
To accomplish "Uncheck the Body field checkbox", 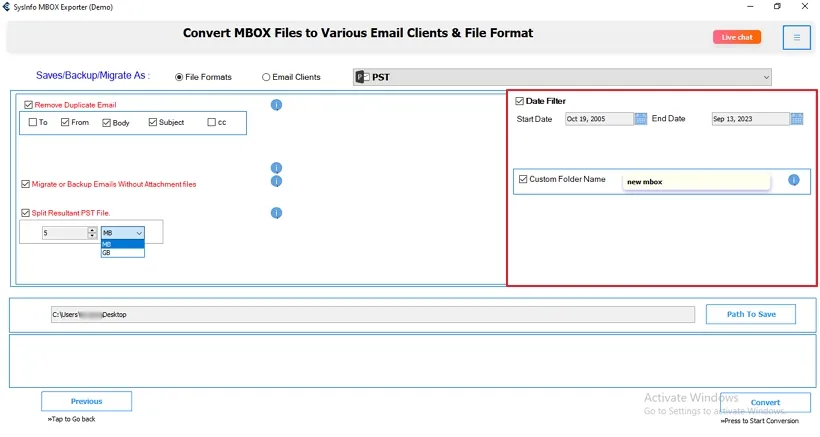I will [x=107, y=123].
